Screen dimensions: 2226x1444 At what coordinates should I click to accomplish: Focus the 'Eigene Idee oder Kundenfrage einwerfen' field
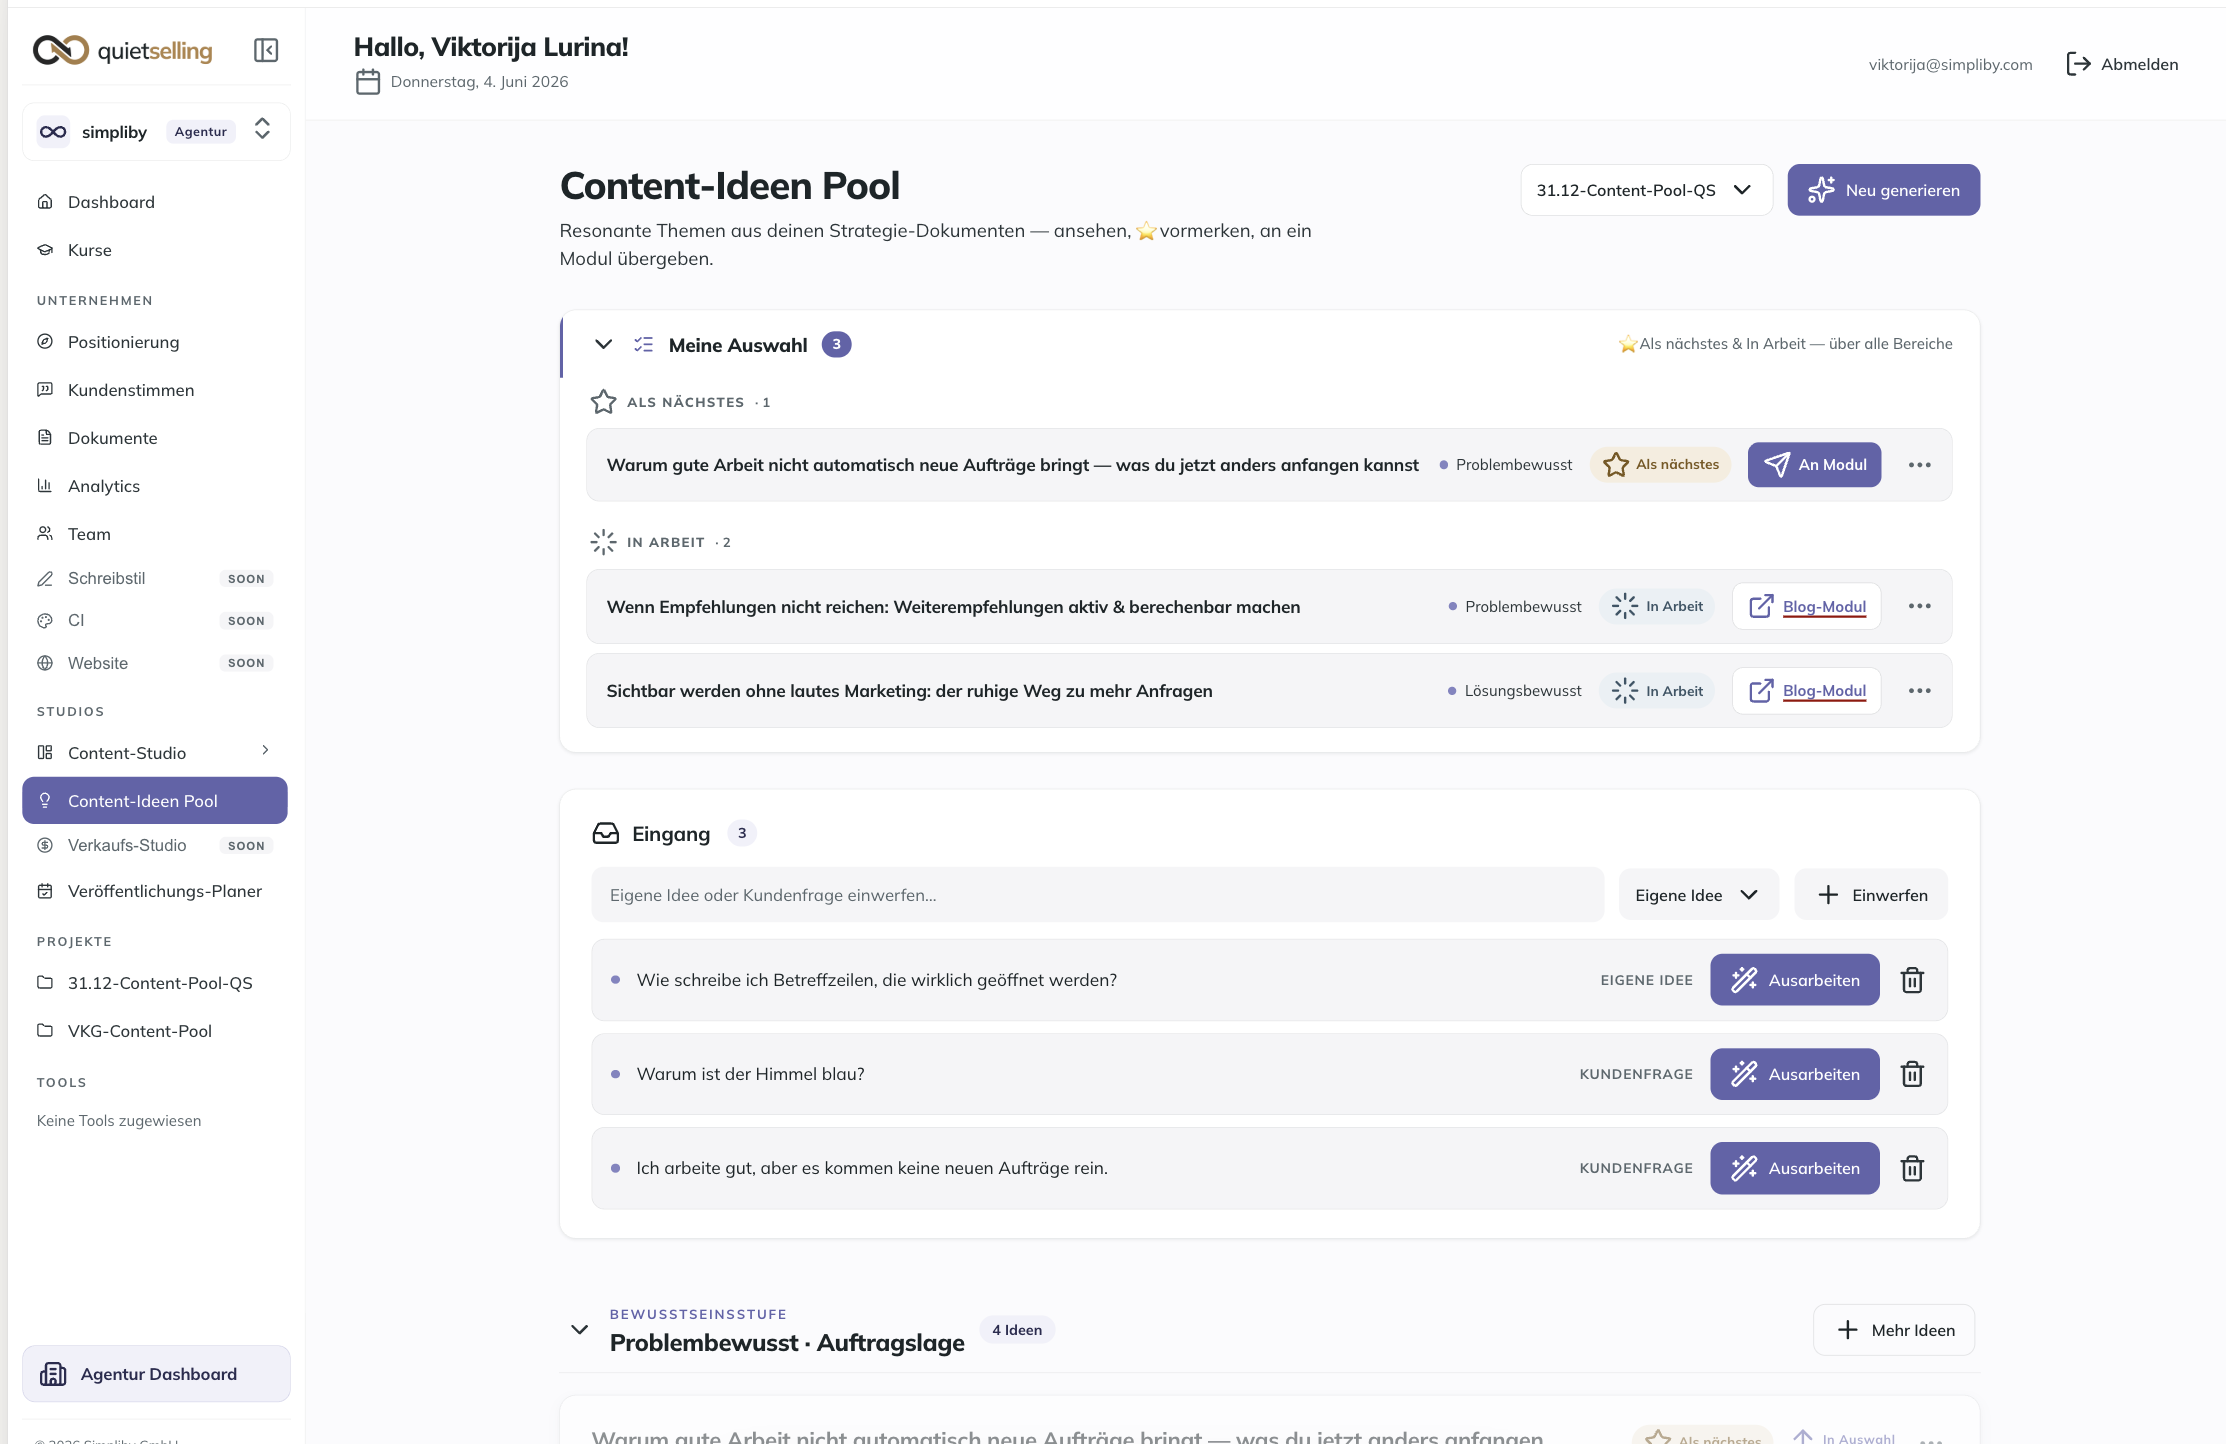tap(1097, 895)
